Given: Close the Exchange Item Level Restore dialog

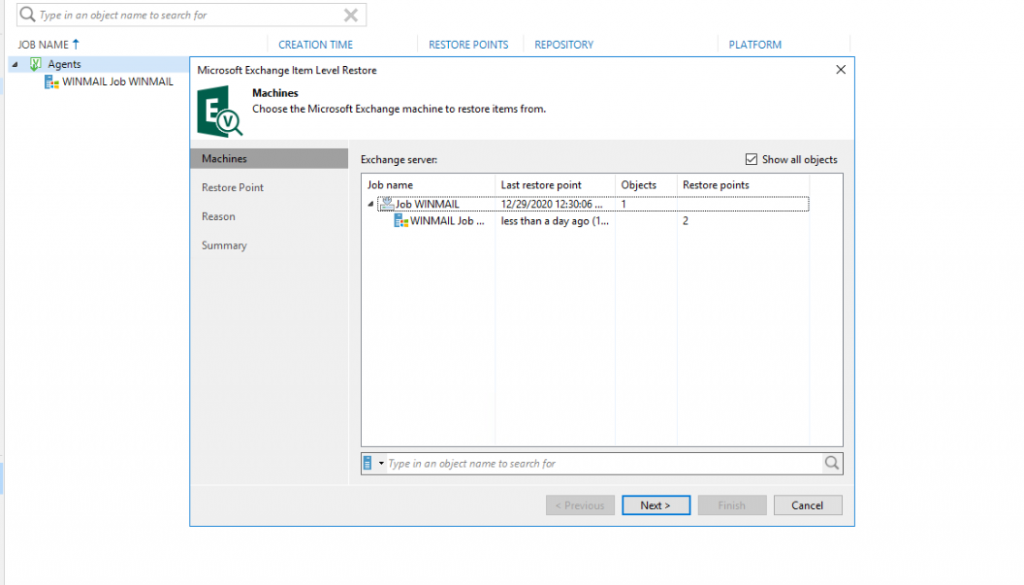Looking at the screenshot, I should (840, 70).
